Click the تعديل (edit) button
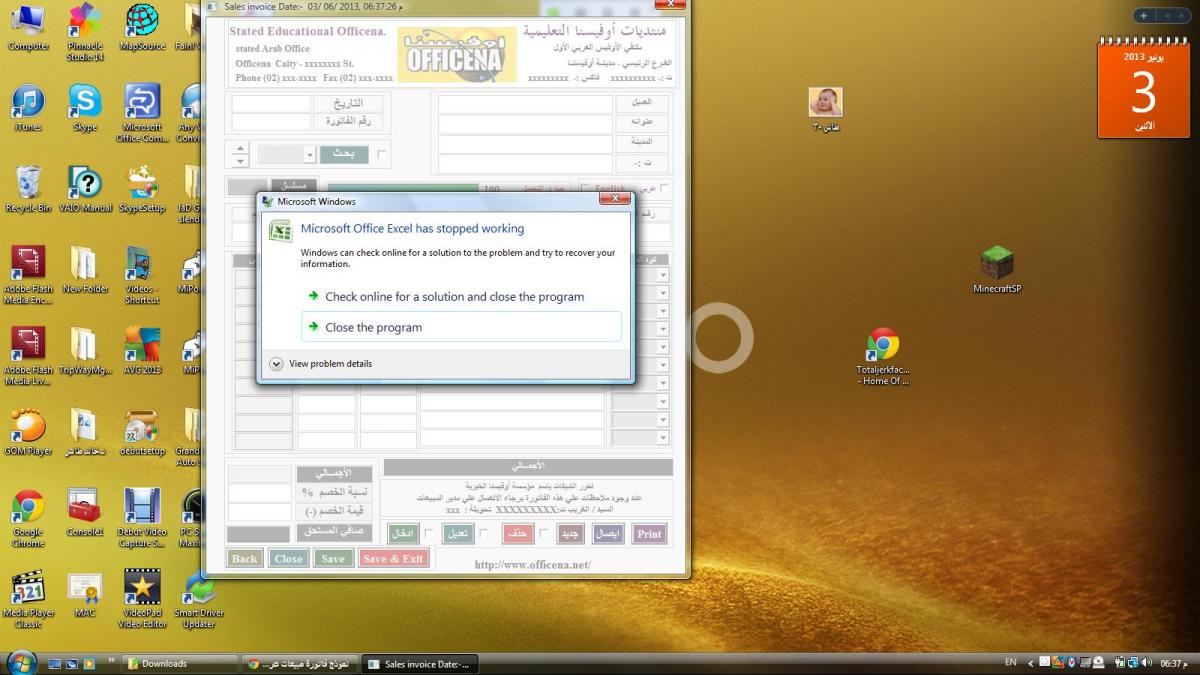The height and width of the screenshot is (675, 1200). 458,534
